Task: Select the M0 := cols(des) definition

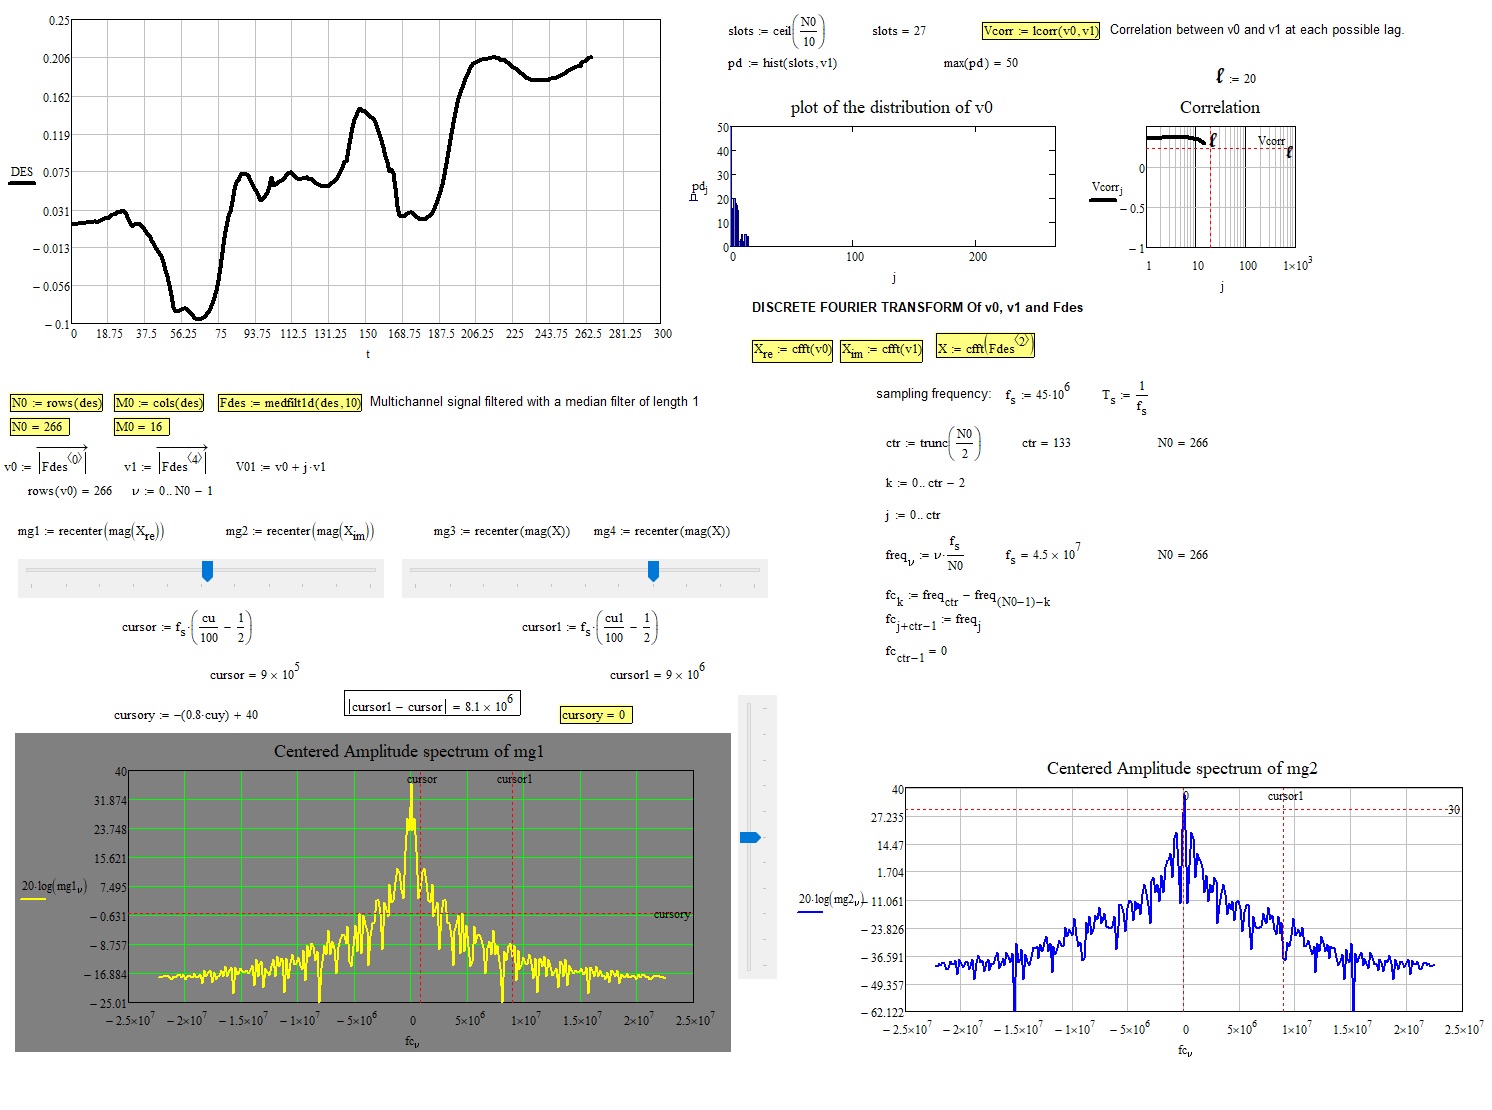Action: [x=160, y=402]
